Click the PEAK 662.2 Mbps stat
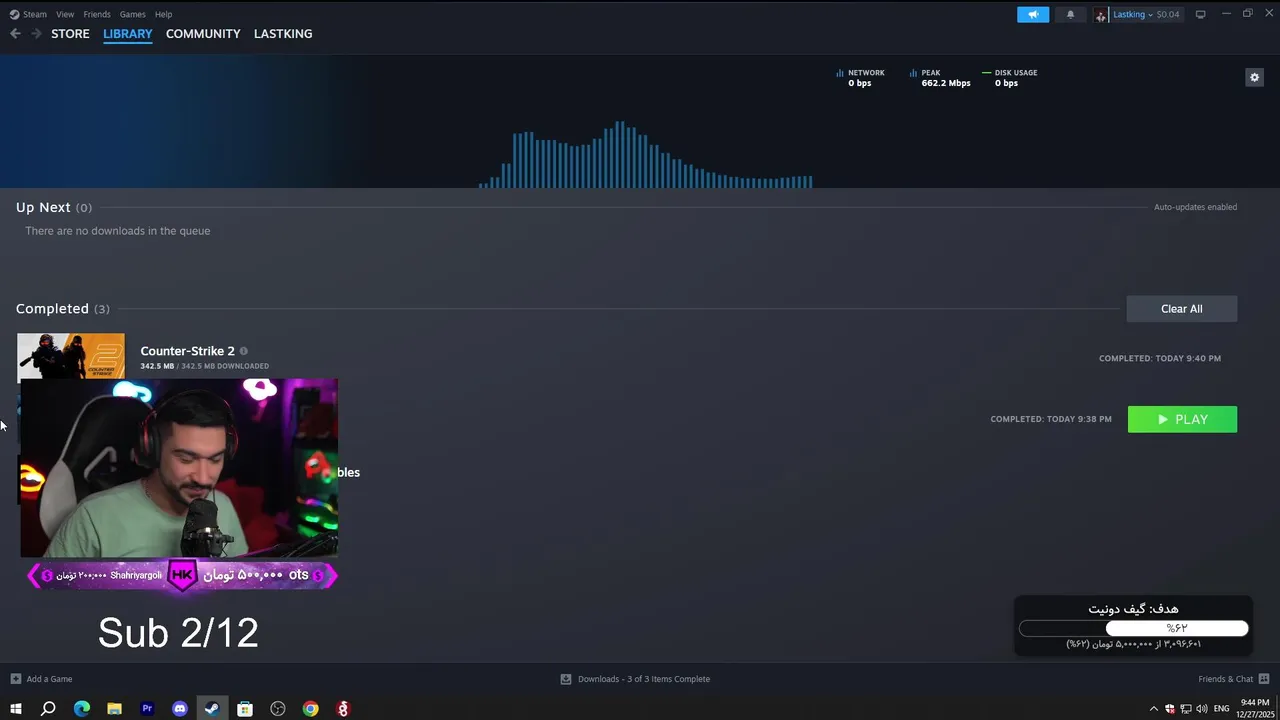 point(940,78)
